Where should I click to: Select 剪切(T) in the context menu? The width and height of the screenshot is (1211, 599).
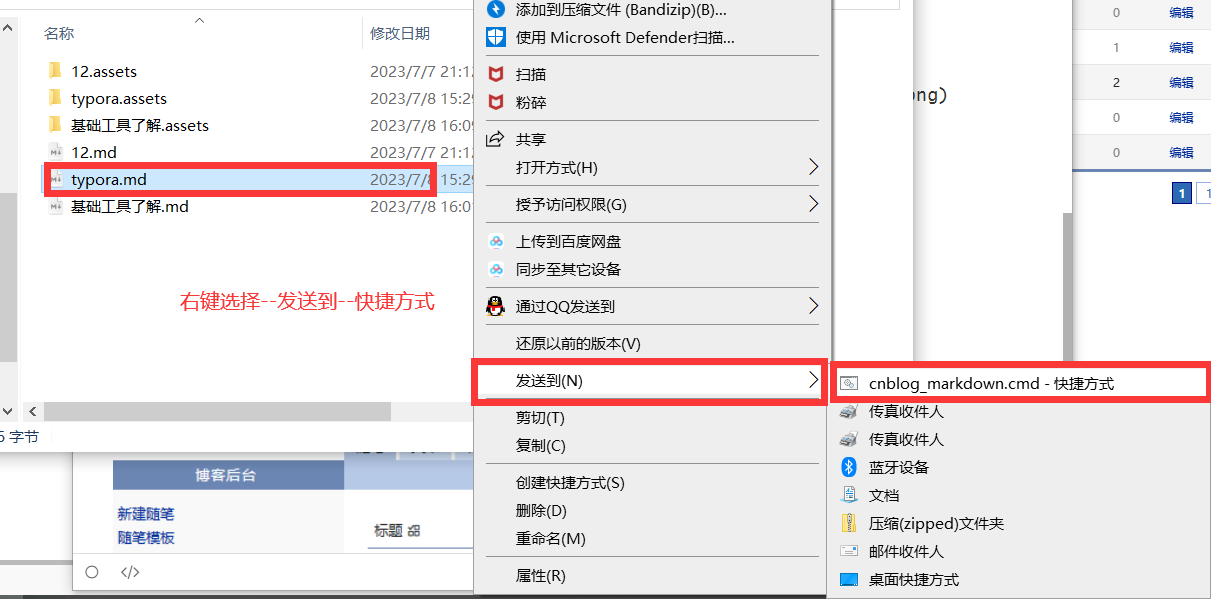540,417
